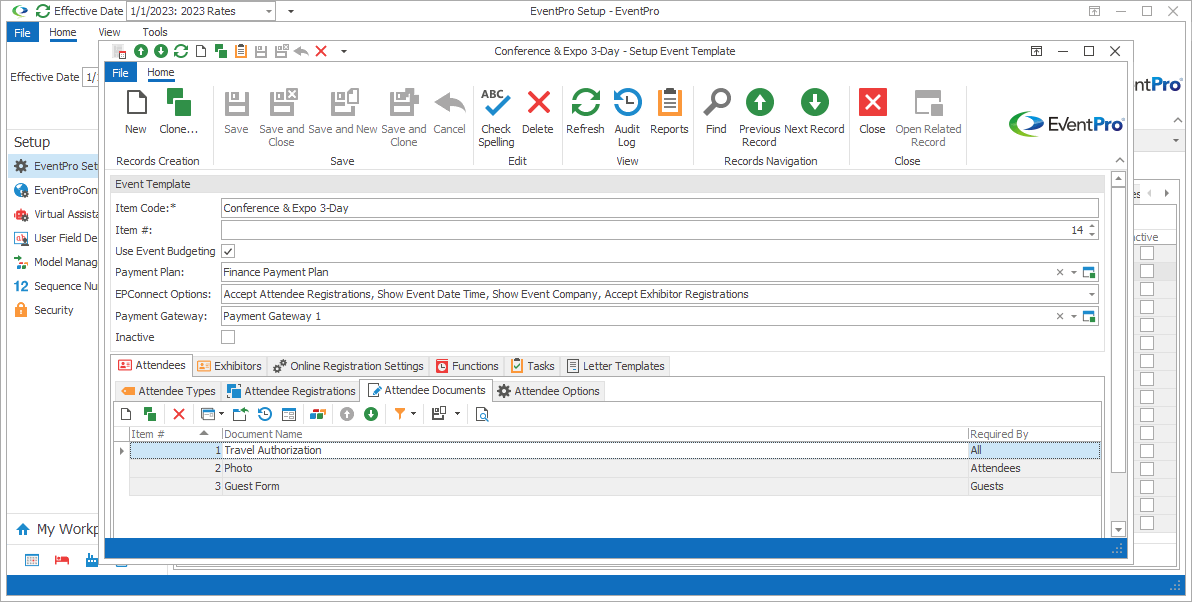The height and width of the screenshot is (602, 1192).
Task: Open Attendee Registrations sub-tab
Action: [x=291, y=391]
